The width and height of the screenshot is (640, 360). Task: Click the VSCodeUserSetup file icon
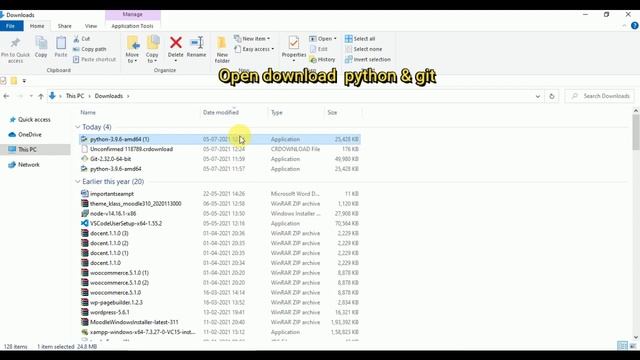click(84, 223)
